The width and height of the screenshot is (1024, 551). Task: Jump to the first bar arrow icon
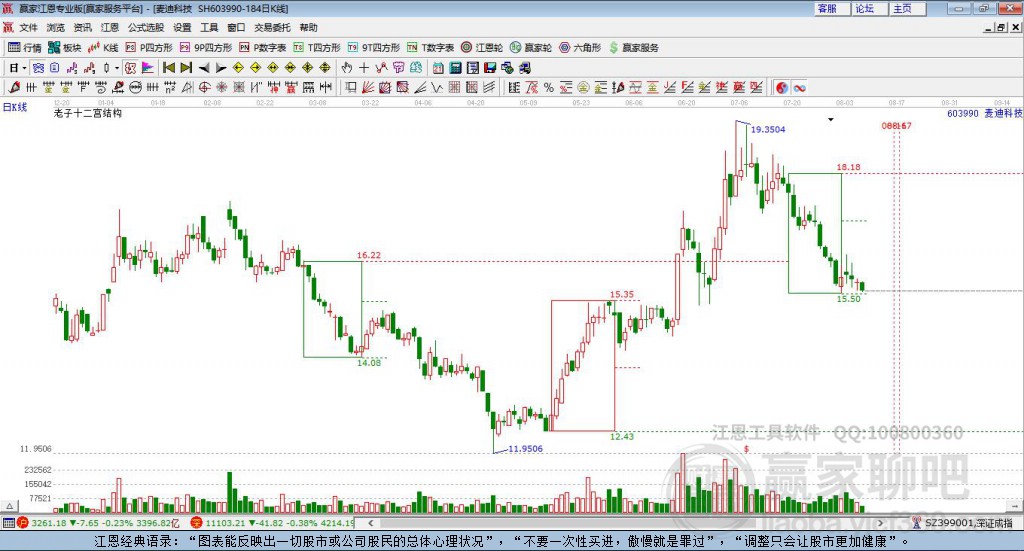(168, 67)
